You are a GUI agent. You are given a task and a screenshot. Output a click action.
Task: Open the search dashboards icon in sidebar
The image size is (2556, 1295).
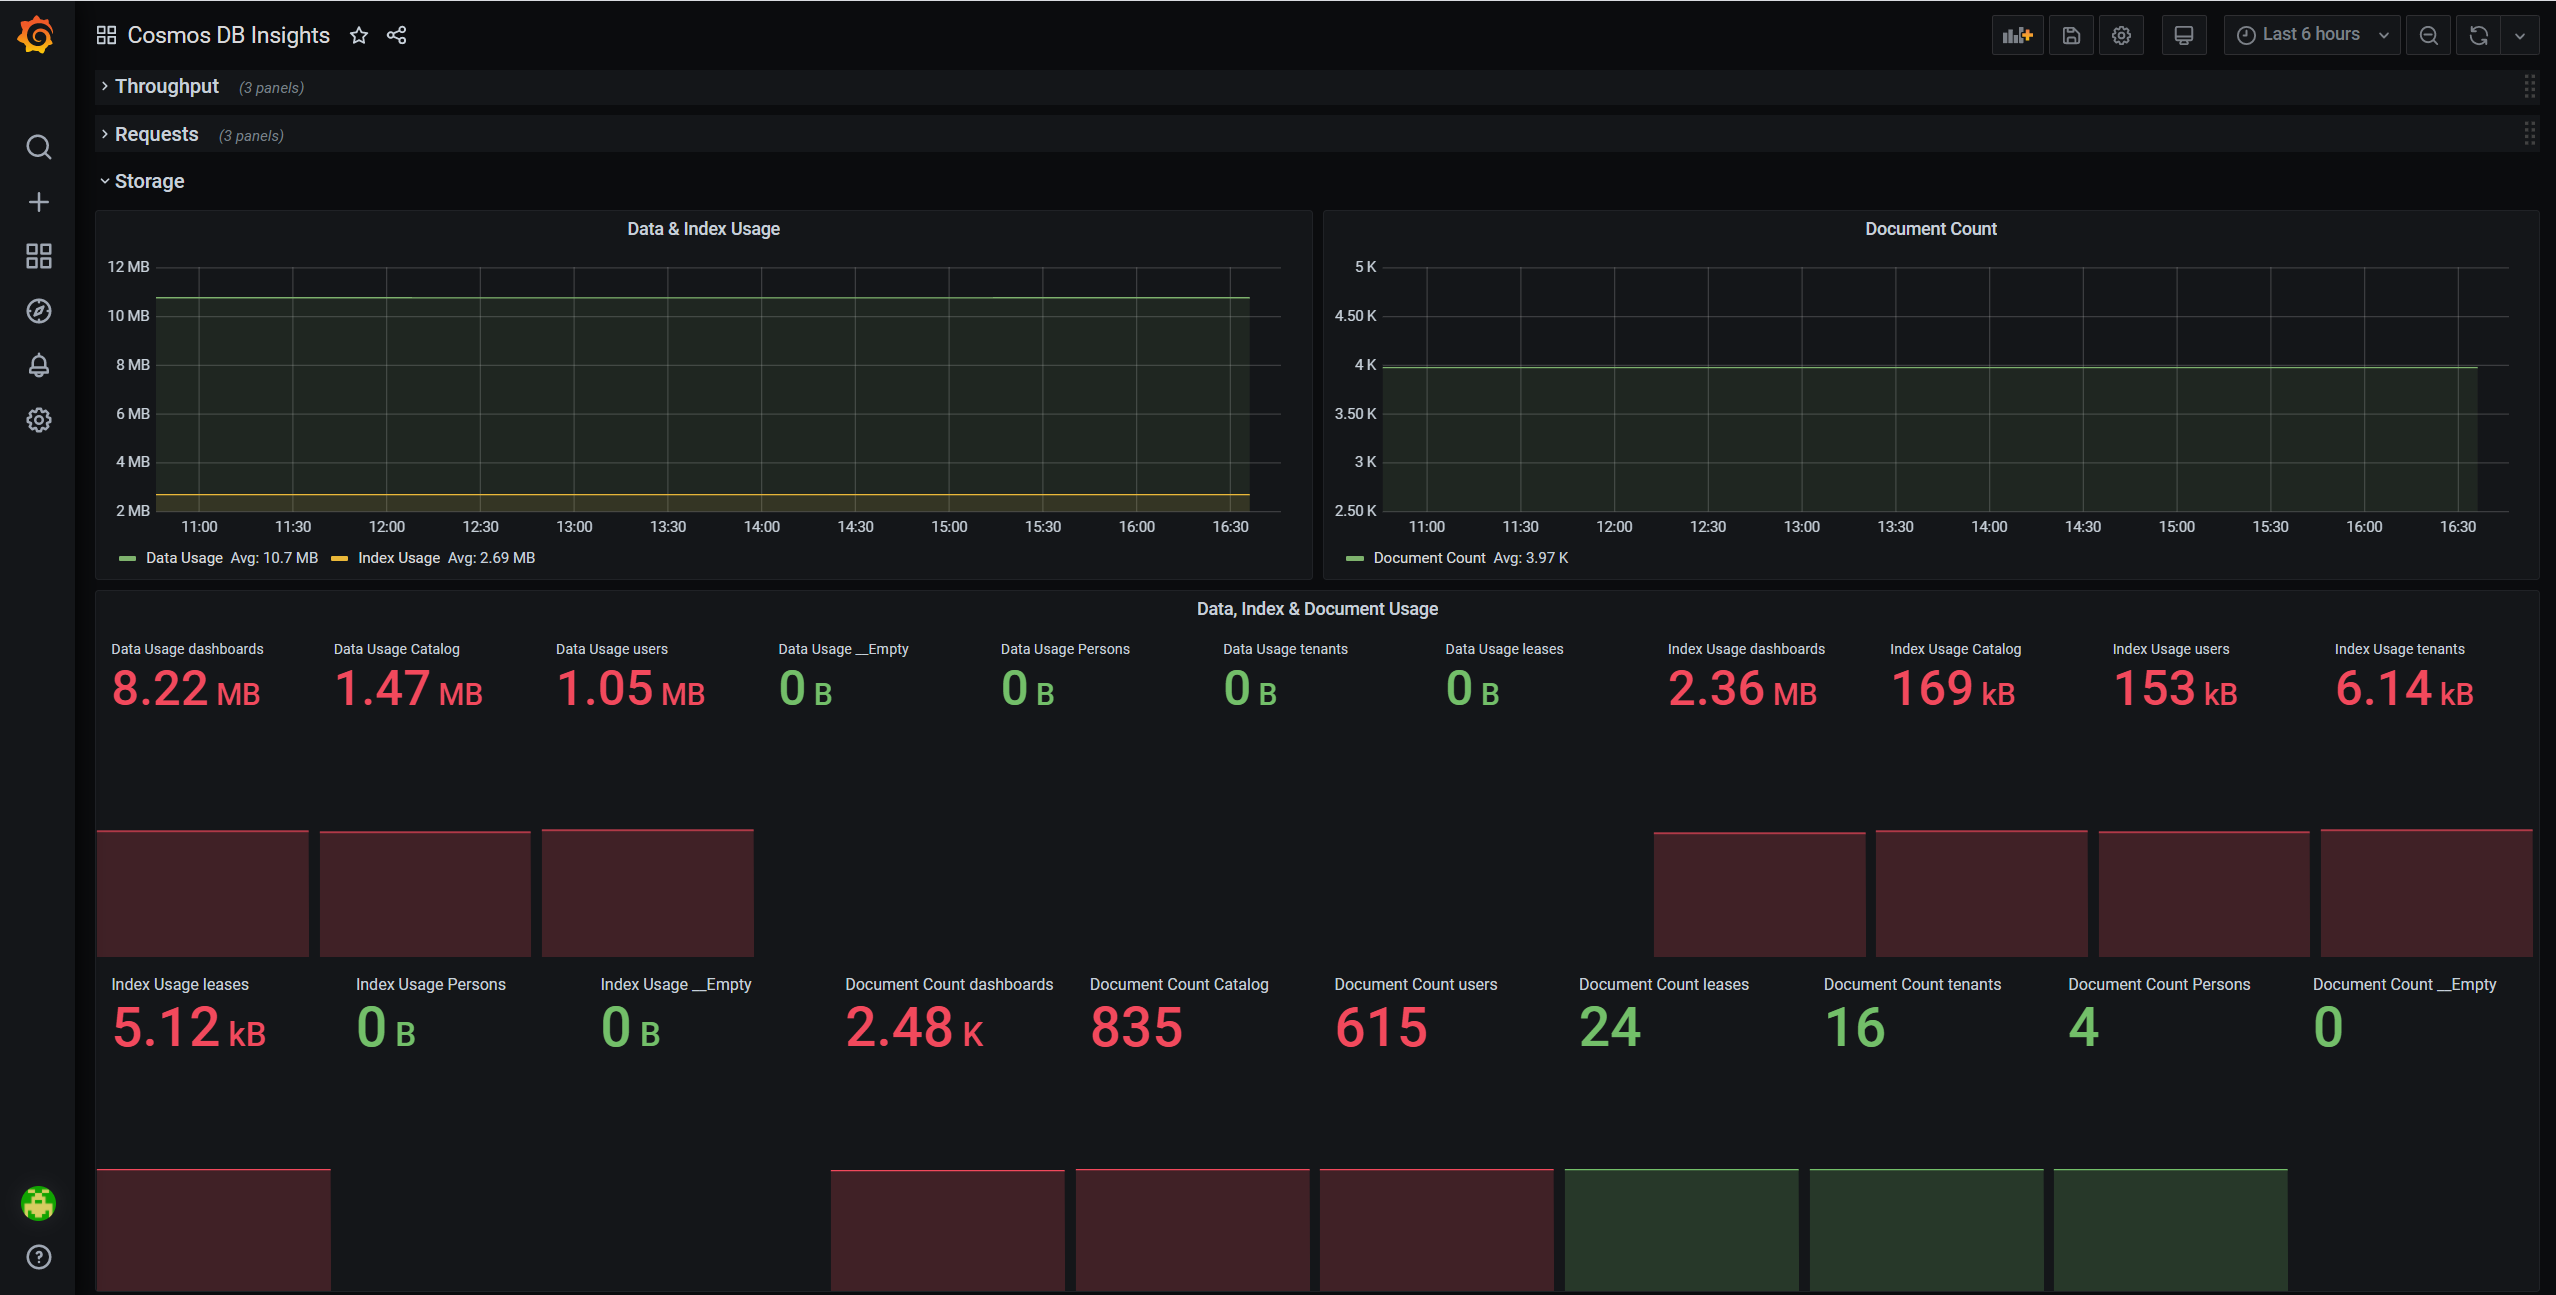point(38,148)
